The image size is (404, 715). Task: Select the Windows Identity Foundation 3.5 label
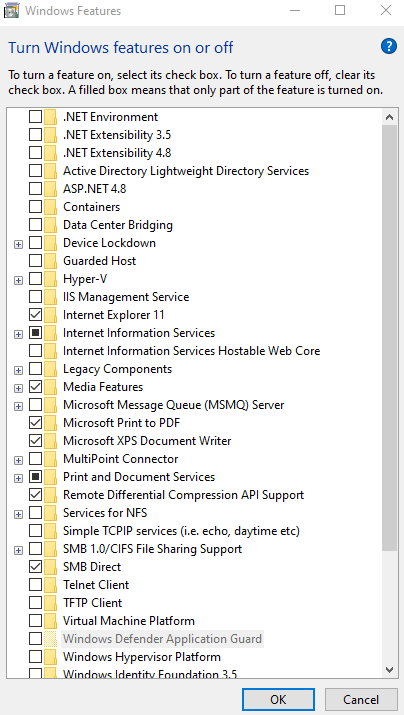(x=150, y=674)
